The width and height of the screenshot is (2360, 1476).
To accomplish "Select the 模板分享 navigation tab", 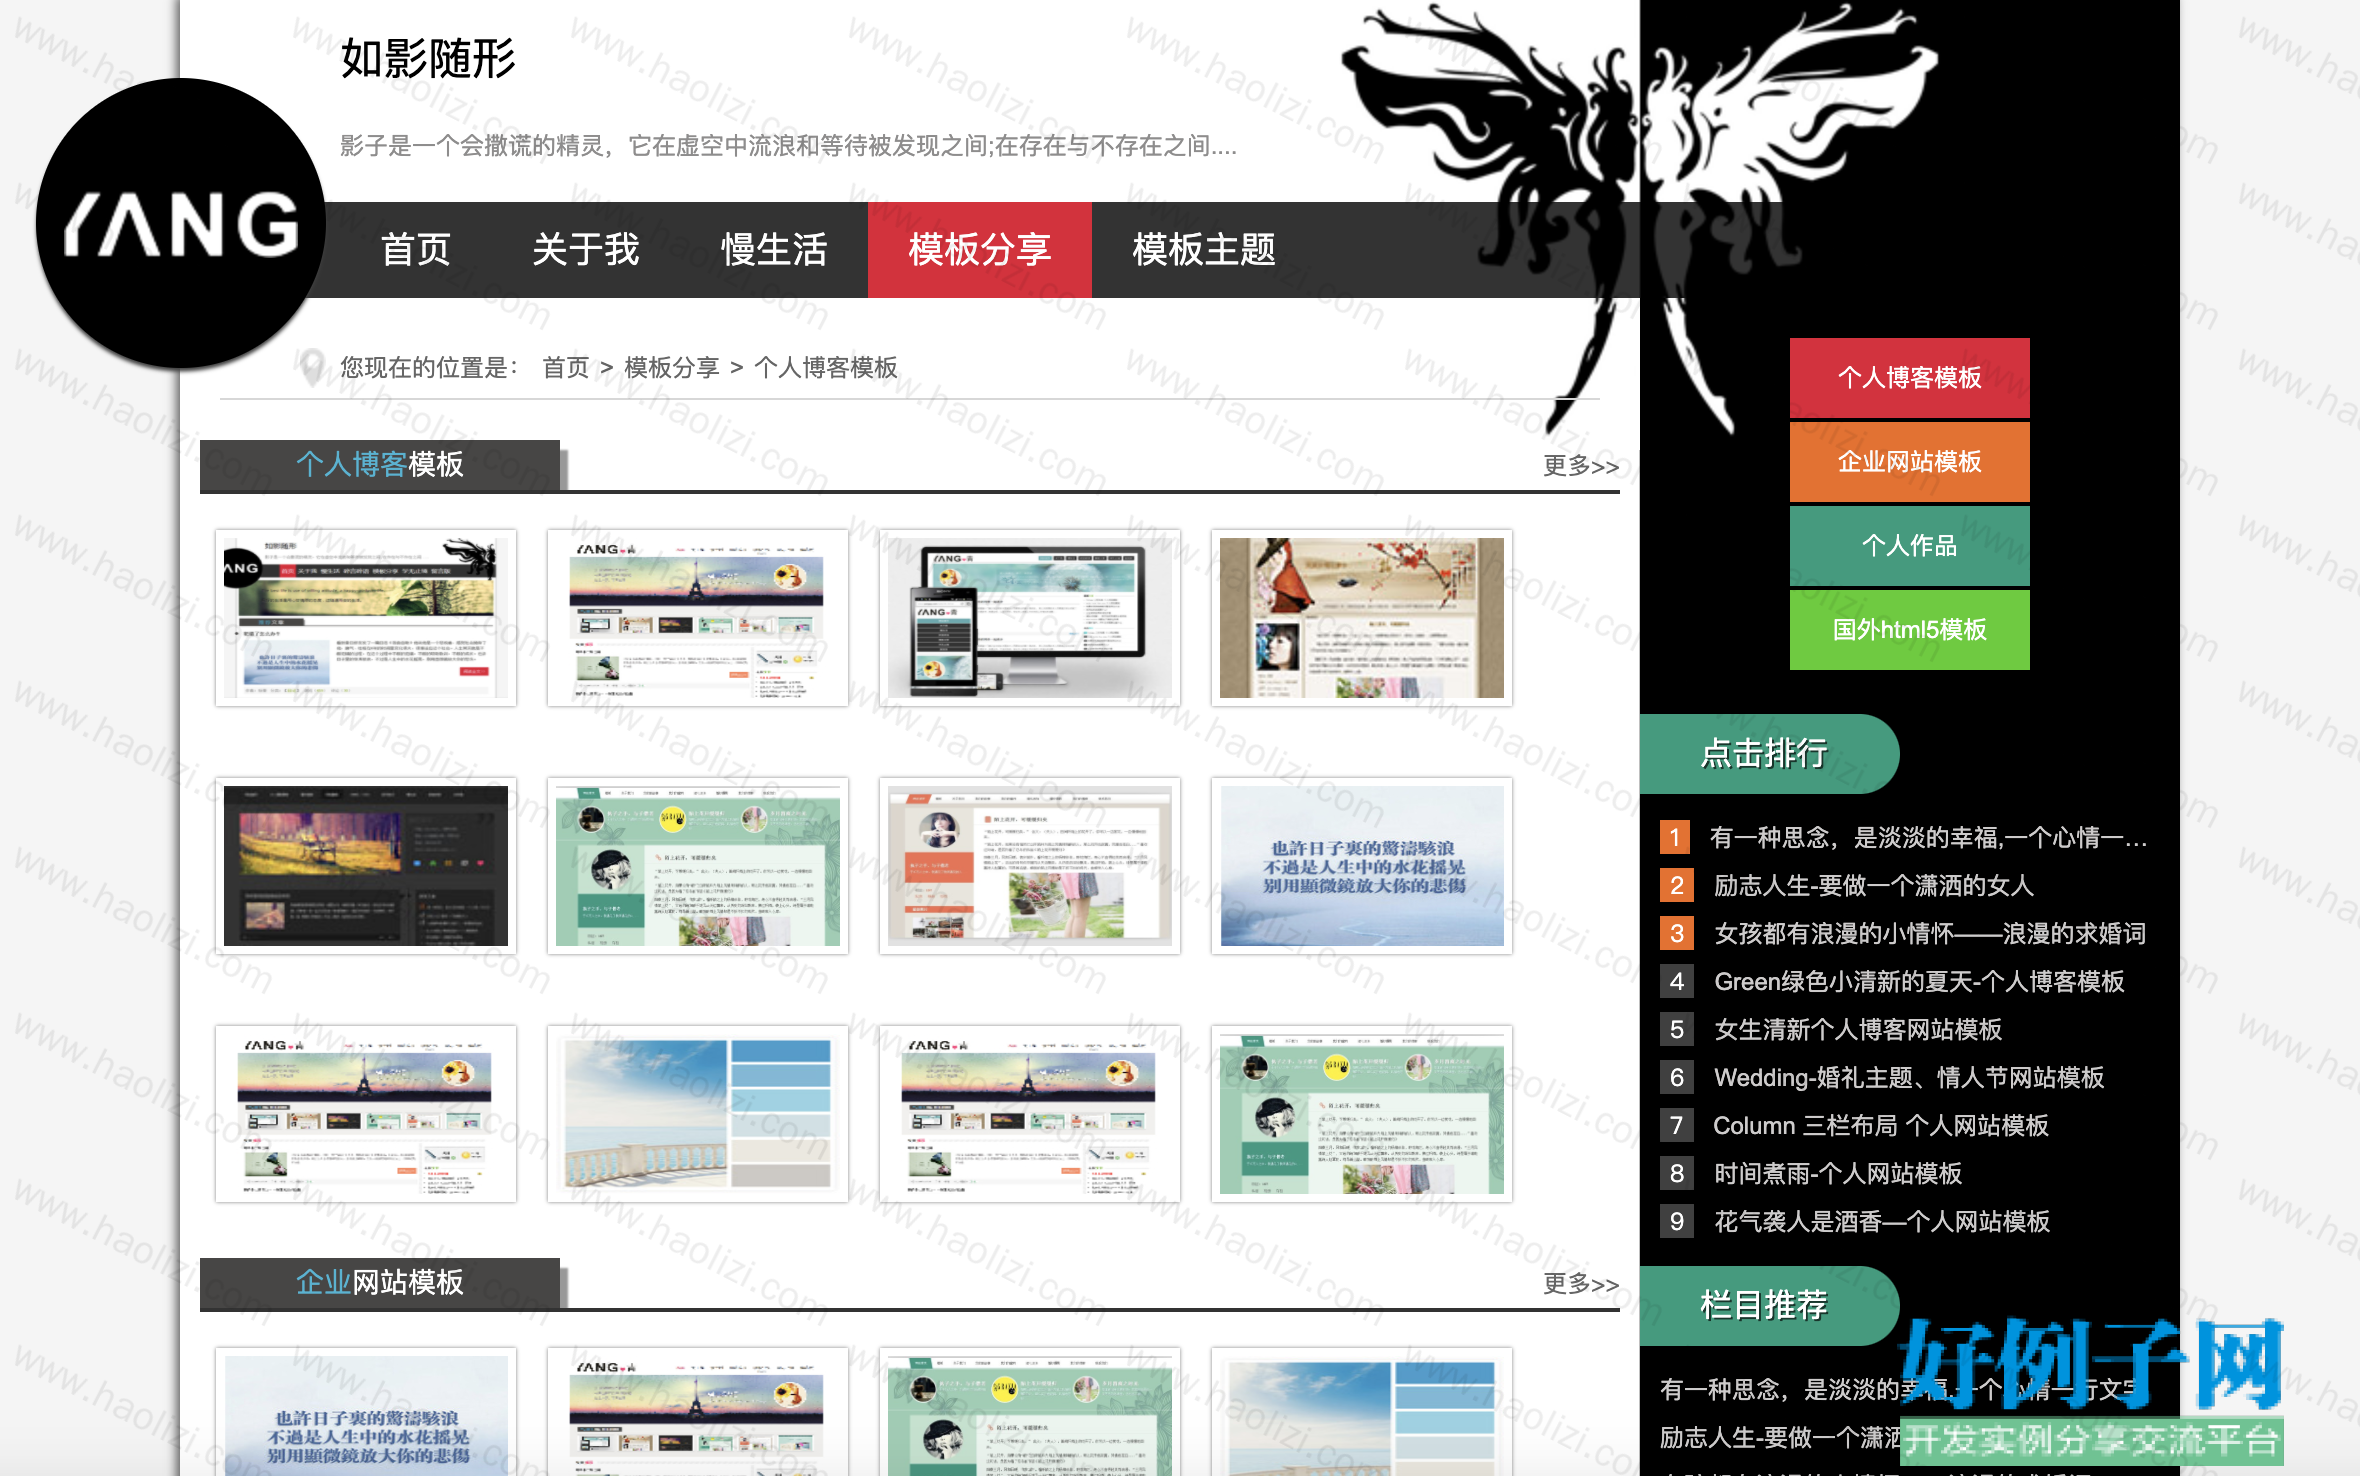I will [x=979, y=250].
